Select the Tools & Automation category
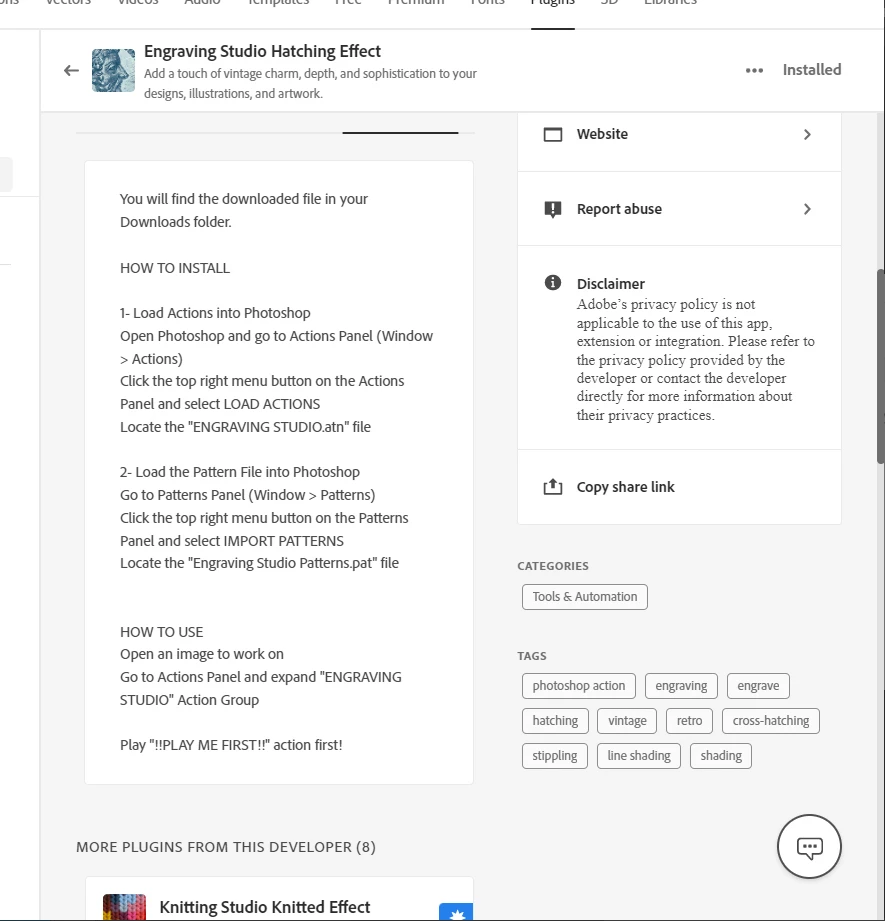The image size is (885, 921). point(584,597)
